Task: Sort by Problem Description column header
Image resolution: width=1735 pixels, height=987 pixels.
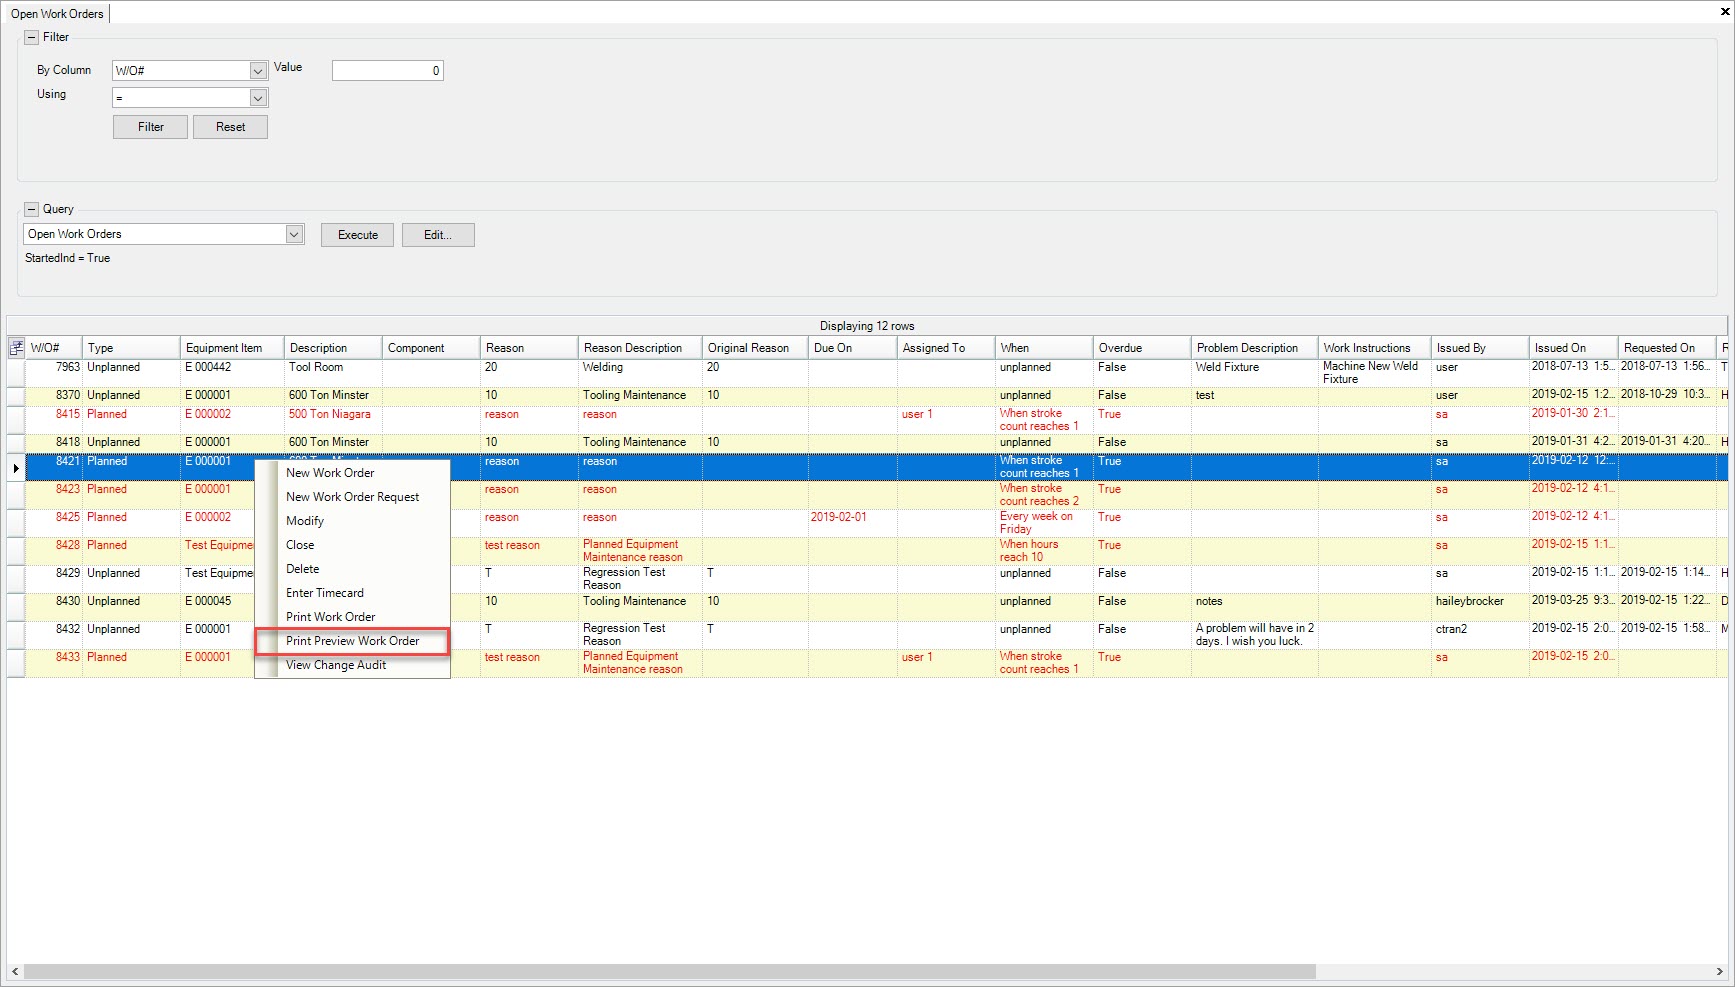Action: [1255, 348]
